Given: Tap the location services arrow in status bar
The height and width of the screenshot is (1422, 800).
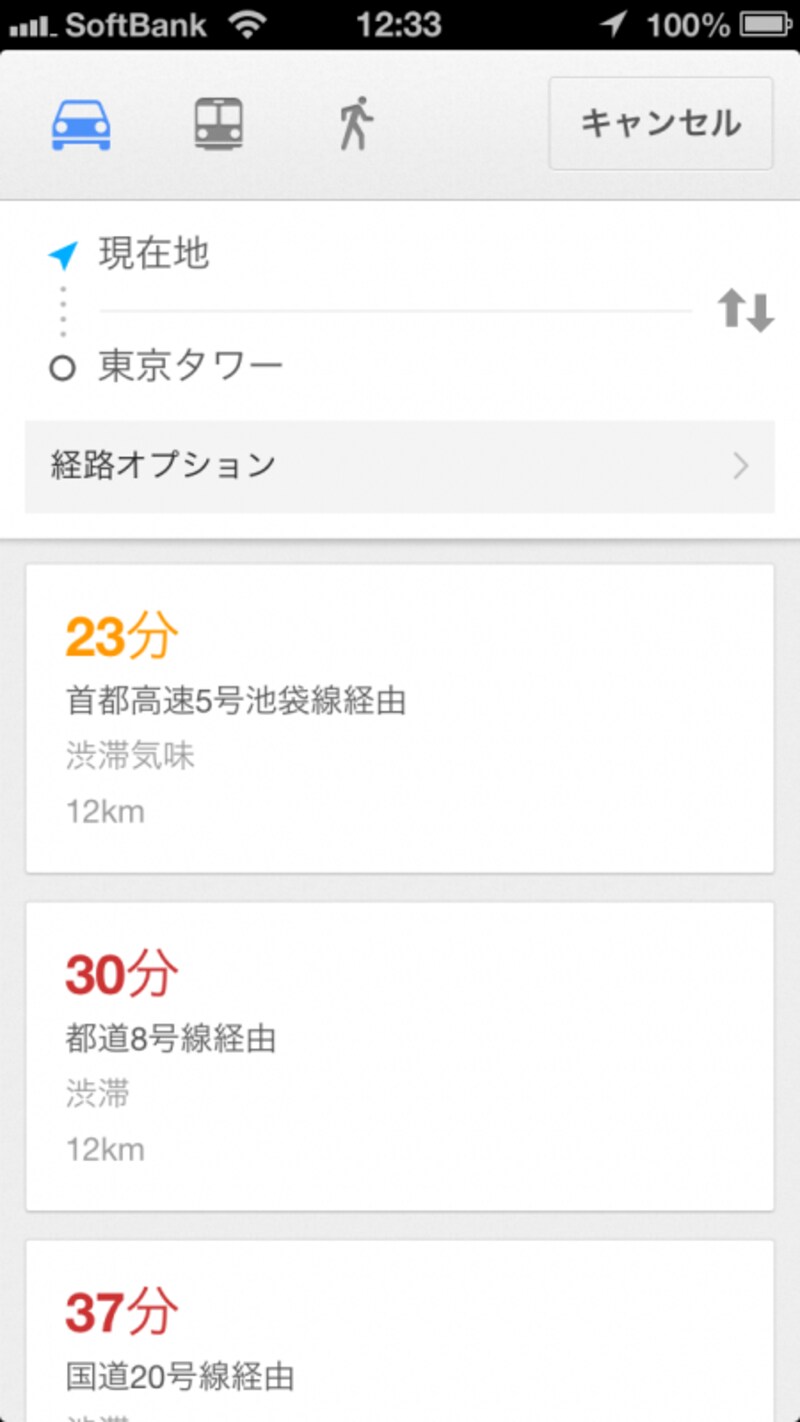Looking at the screenshot, I should pyautogui.click(x=614, y=25).
